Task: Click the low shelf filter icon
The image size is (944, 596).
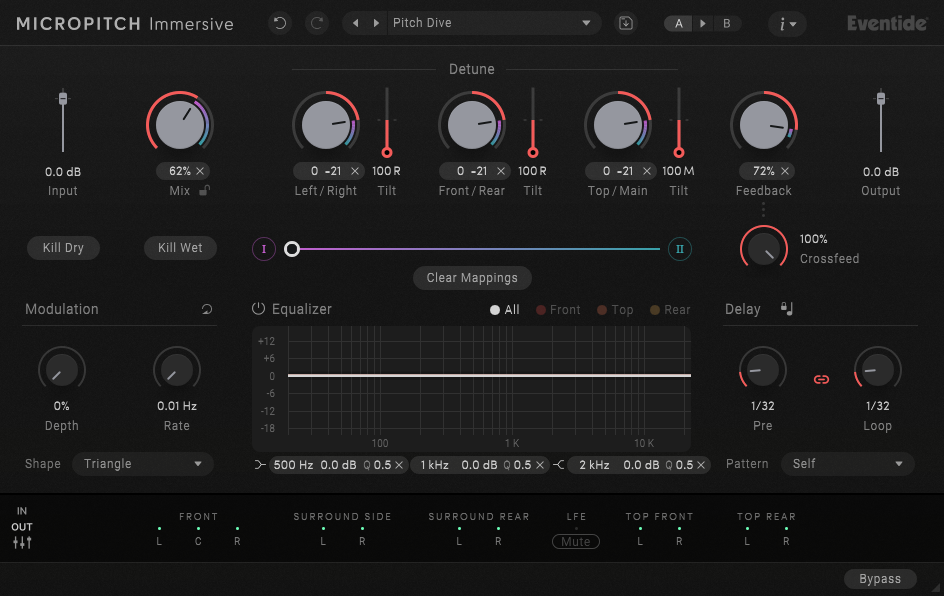Action: point(260,465)
